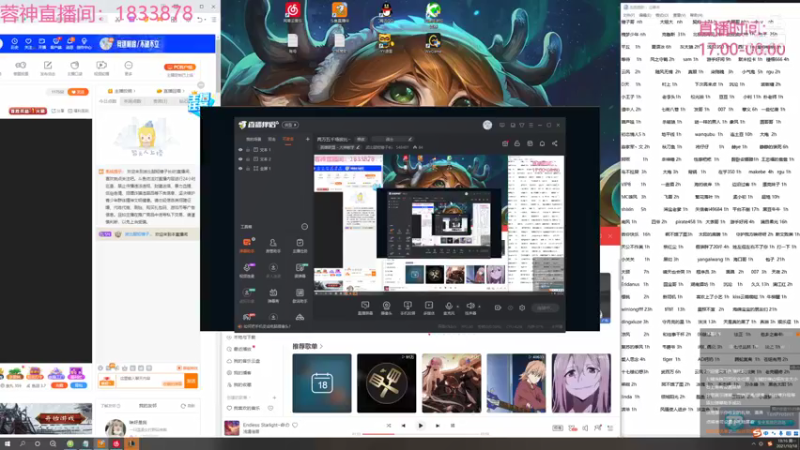Open the Endless Starlight album art thumbnail
800x450 pixels.
232,428
